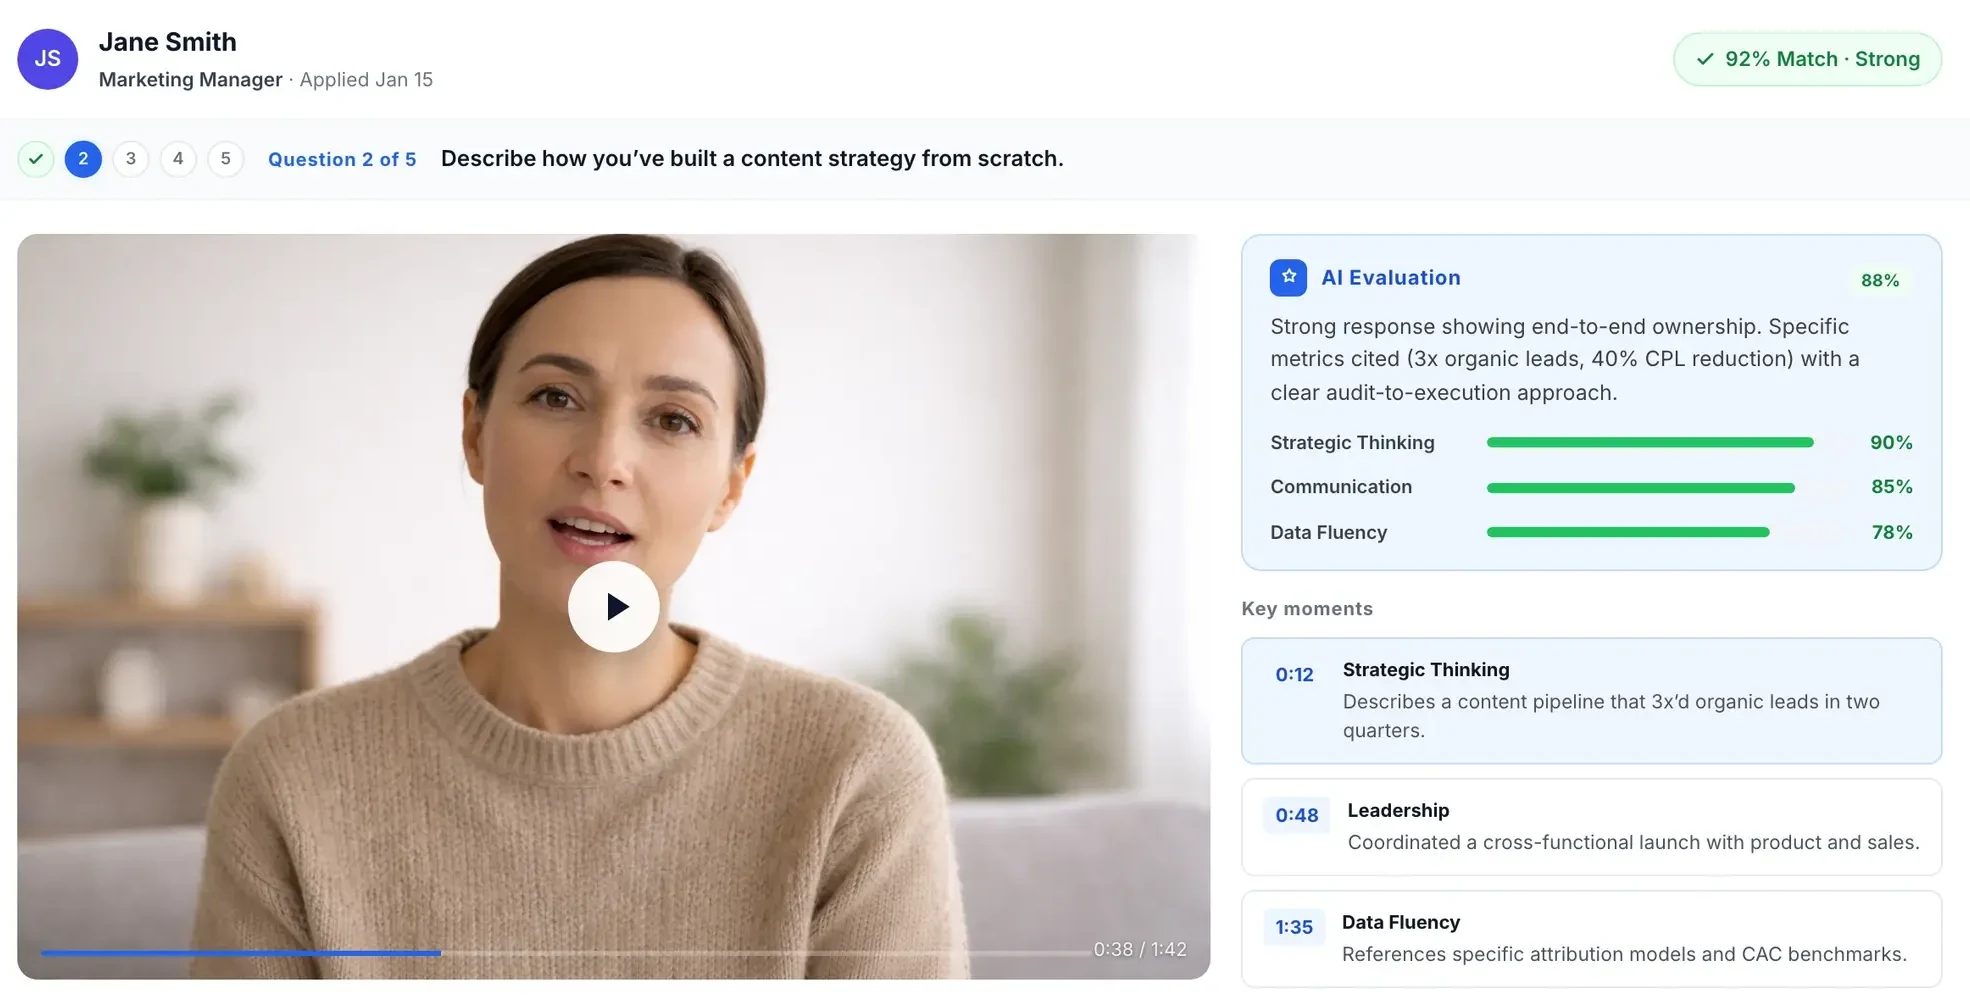Play the interview video
This screenshot has height=1000, width=1970.
coord(613,606)
